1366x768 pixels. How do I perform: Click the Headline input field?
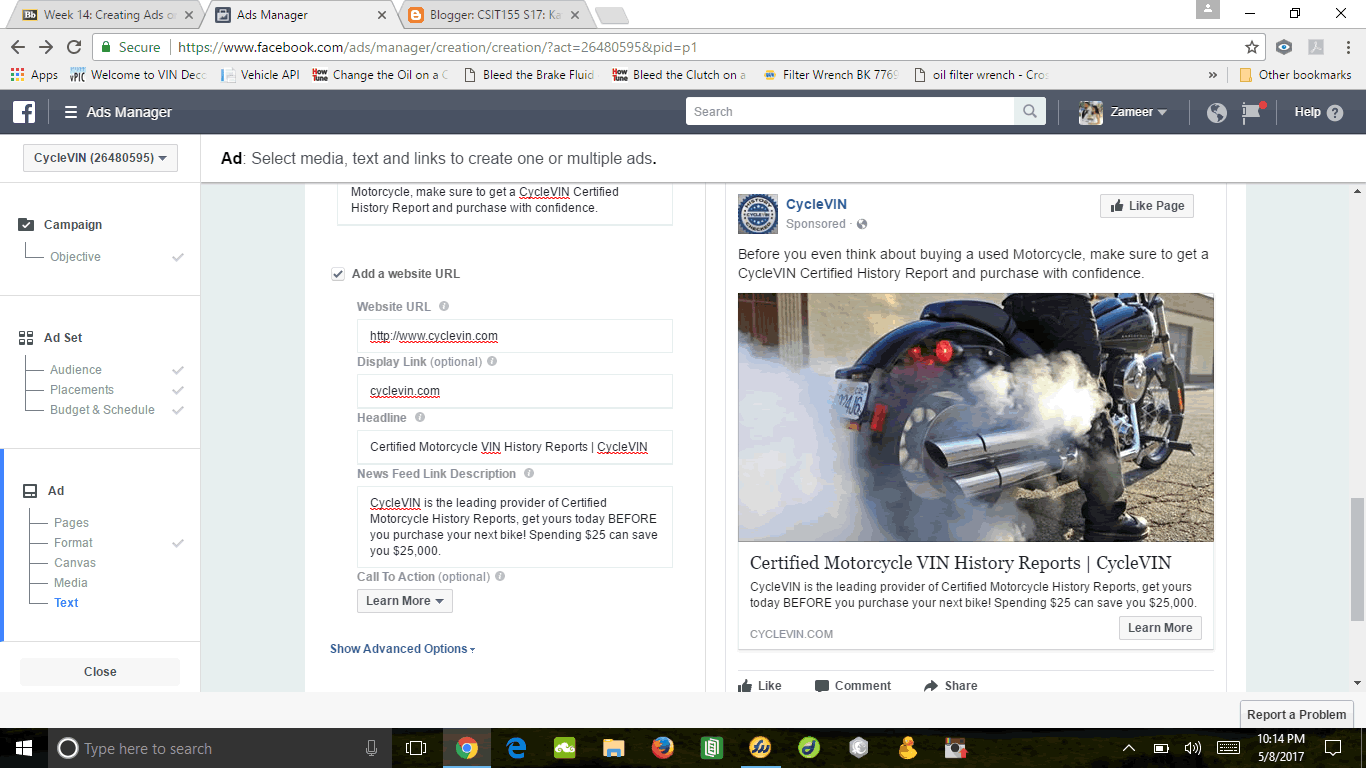[x=514, y=447]
